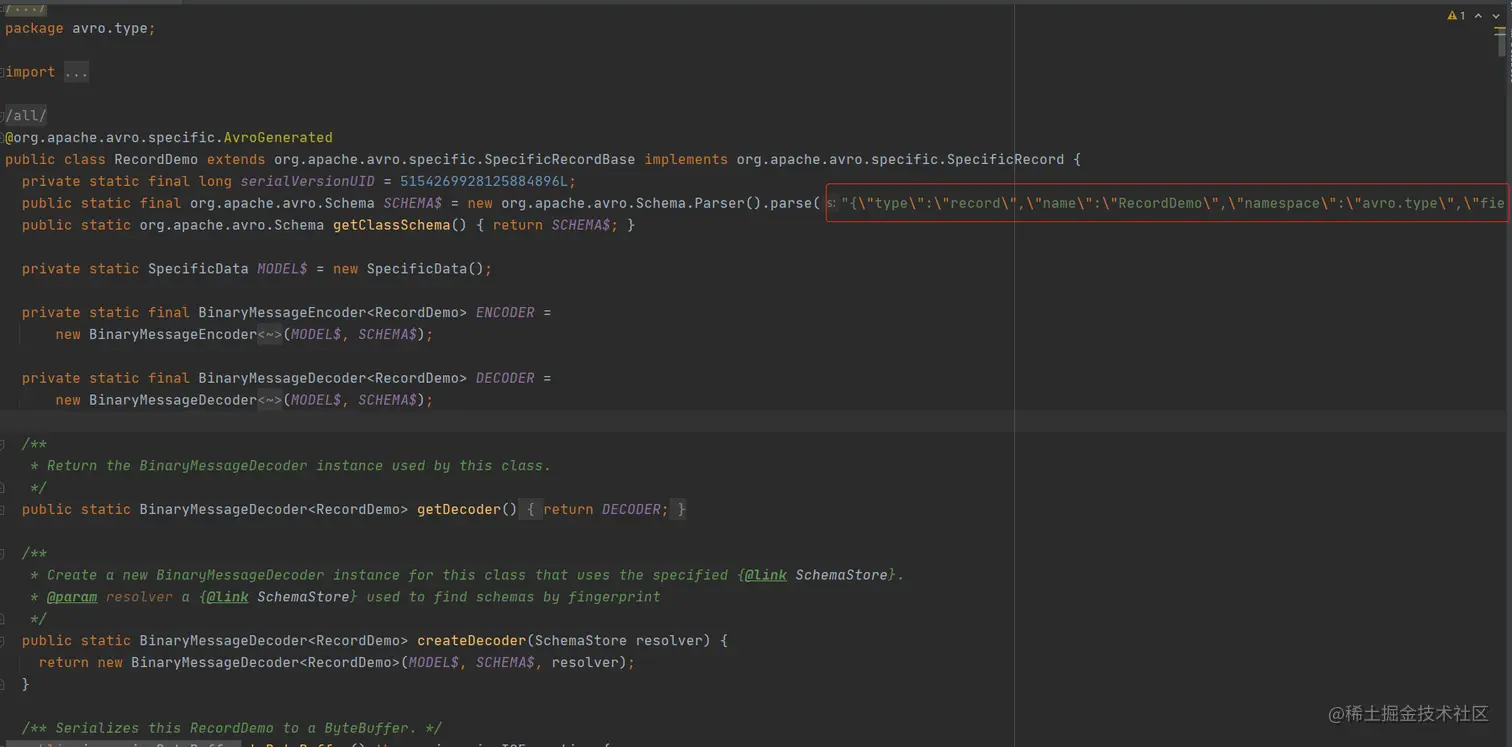1512x747 pixels.
Task: Click @link in the resolver param line
Action: pos(228,597)
